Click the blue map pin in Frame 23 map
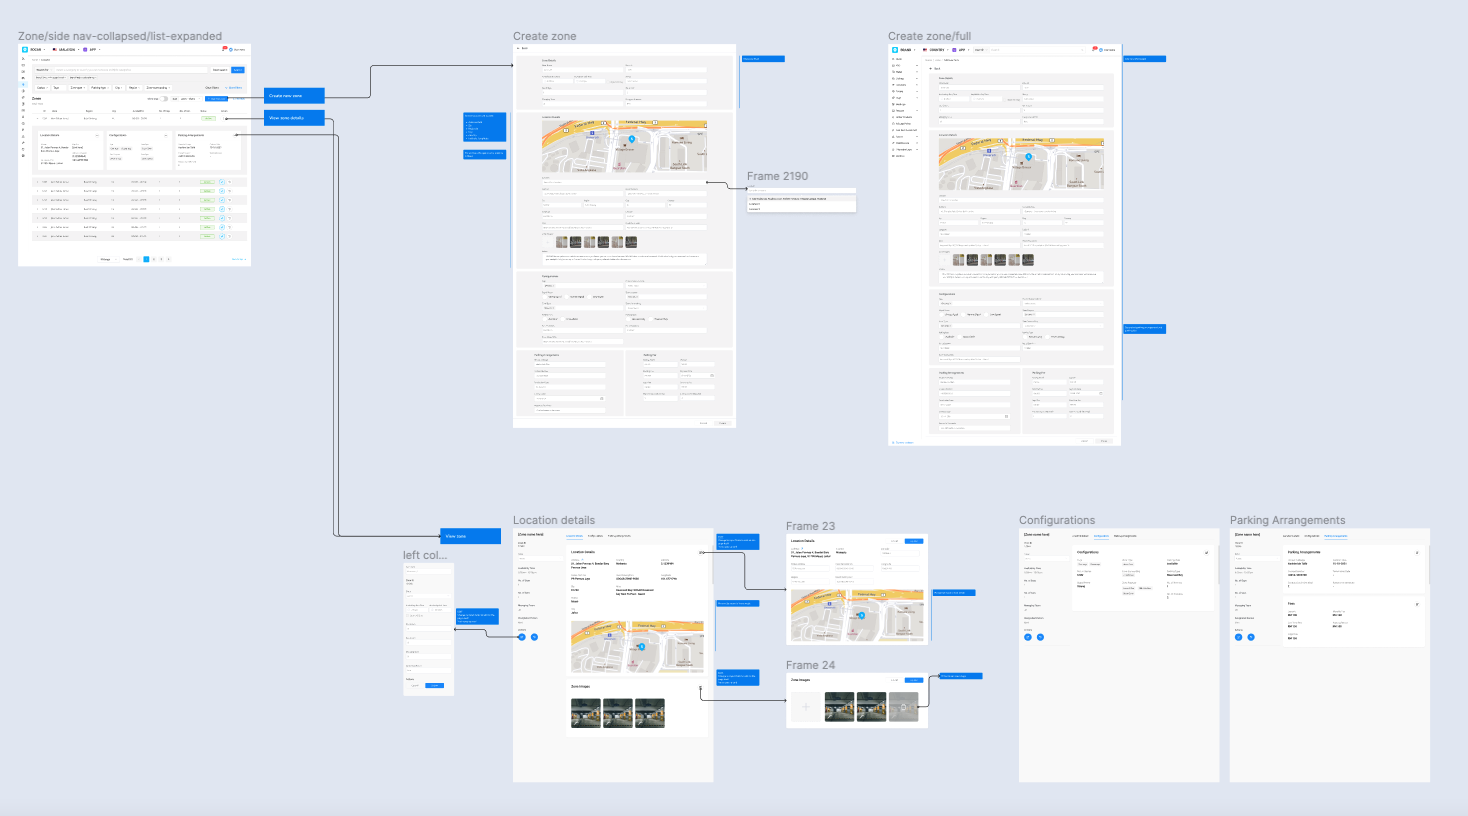The height and width of the screenshot is (816, 1468). [x=861, y=615]
